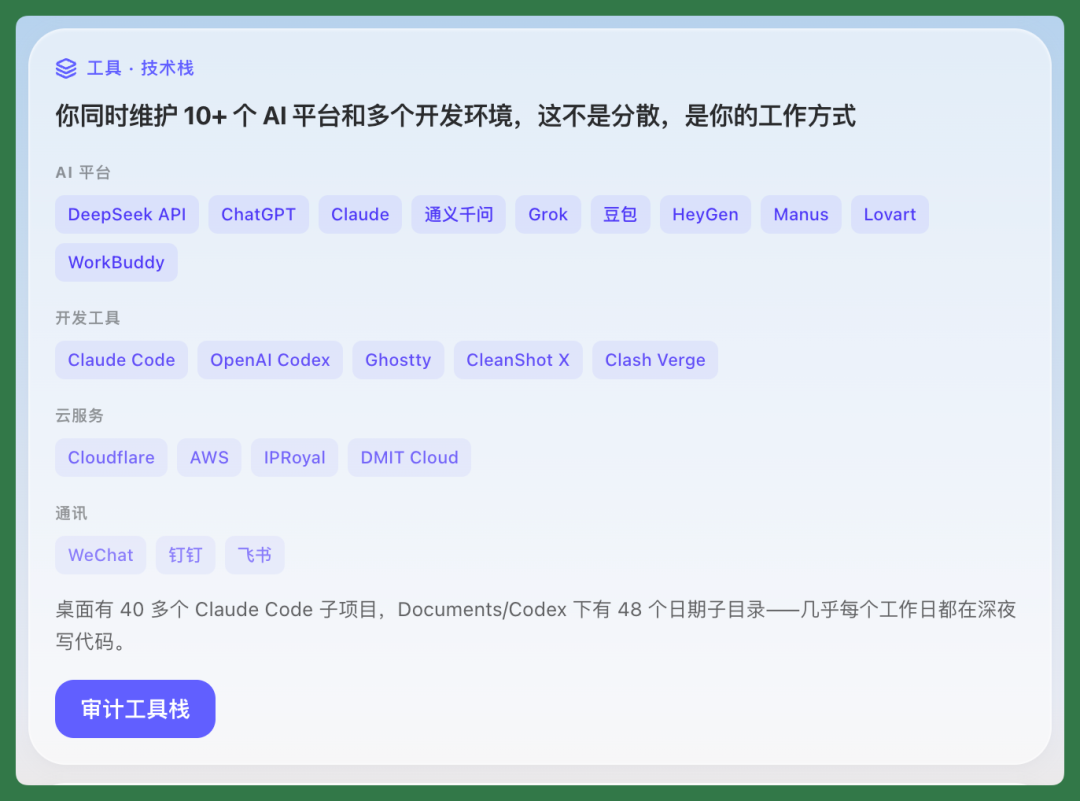Click the stacked layers icon beside 工具 · 技术栈
The width and height of the screenshot is (1080, 801).
(66, 68)
